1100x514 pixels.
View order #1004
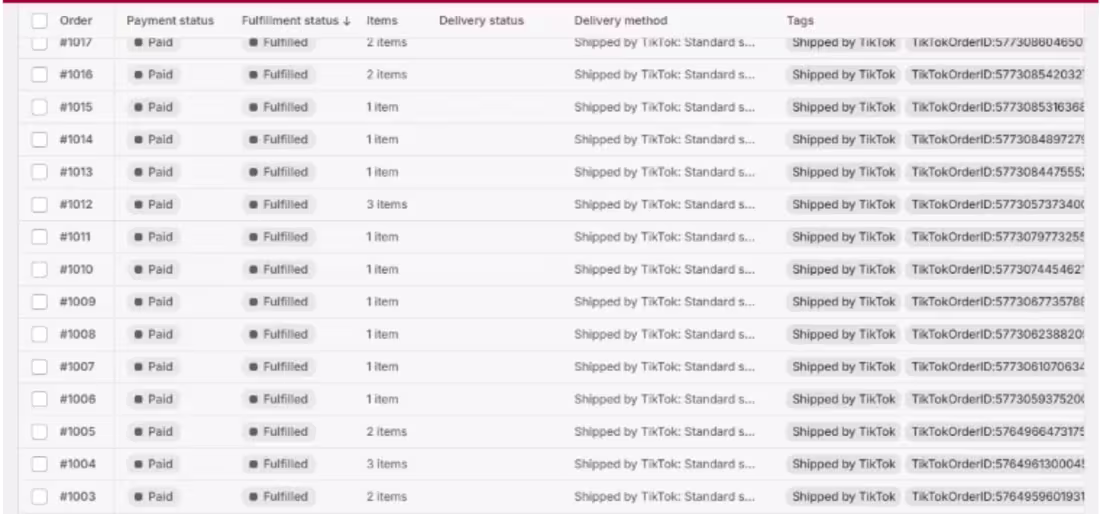pyautogui.click(x=77, y=464)
